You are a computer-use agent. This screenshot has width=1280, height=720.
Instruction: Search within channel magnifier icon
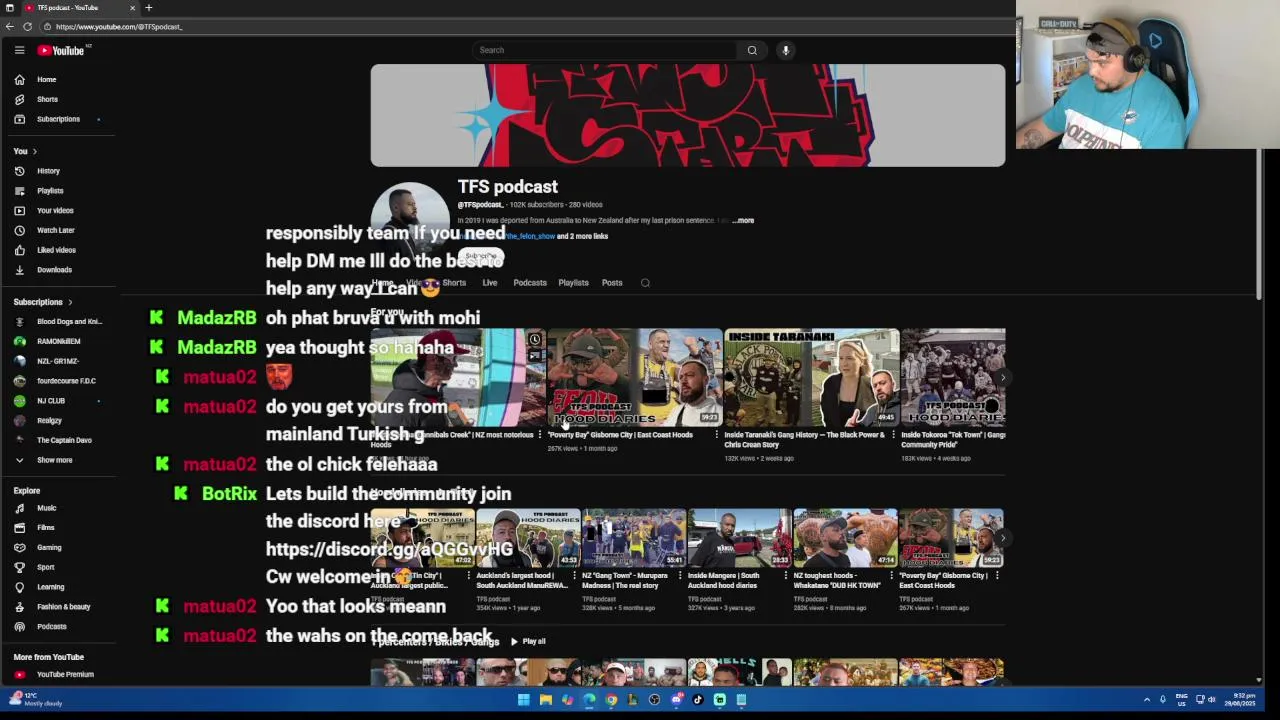coord(645,283)
